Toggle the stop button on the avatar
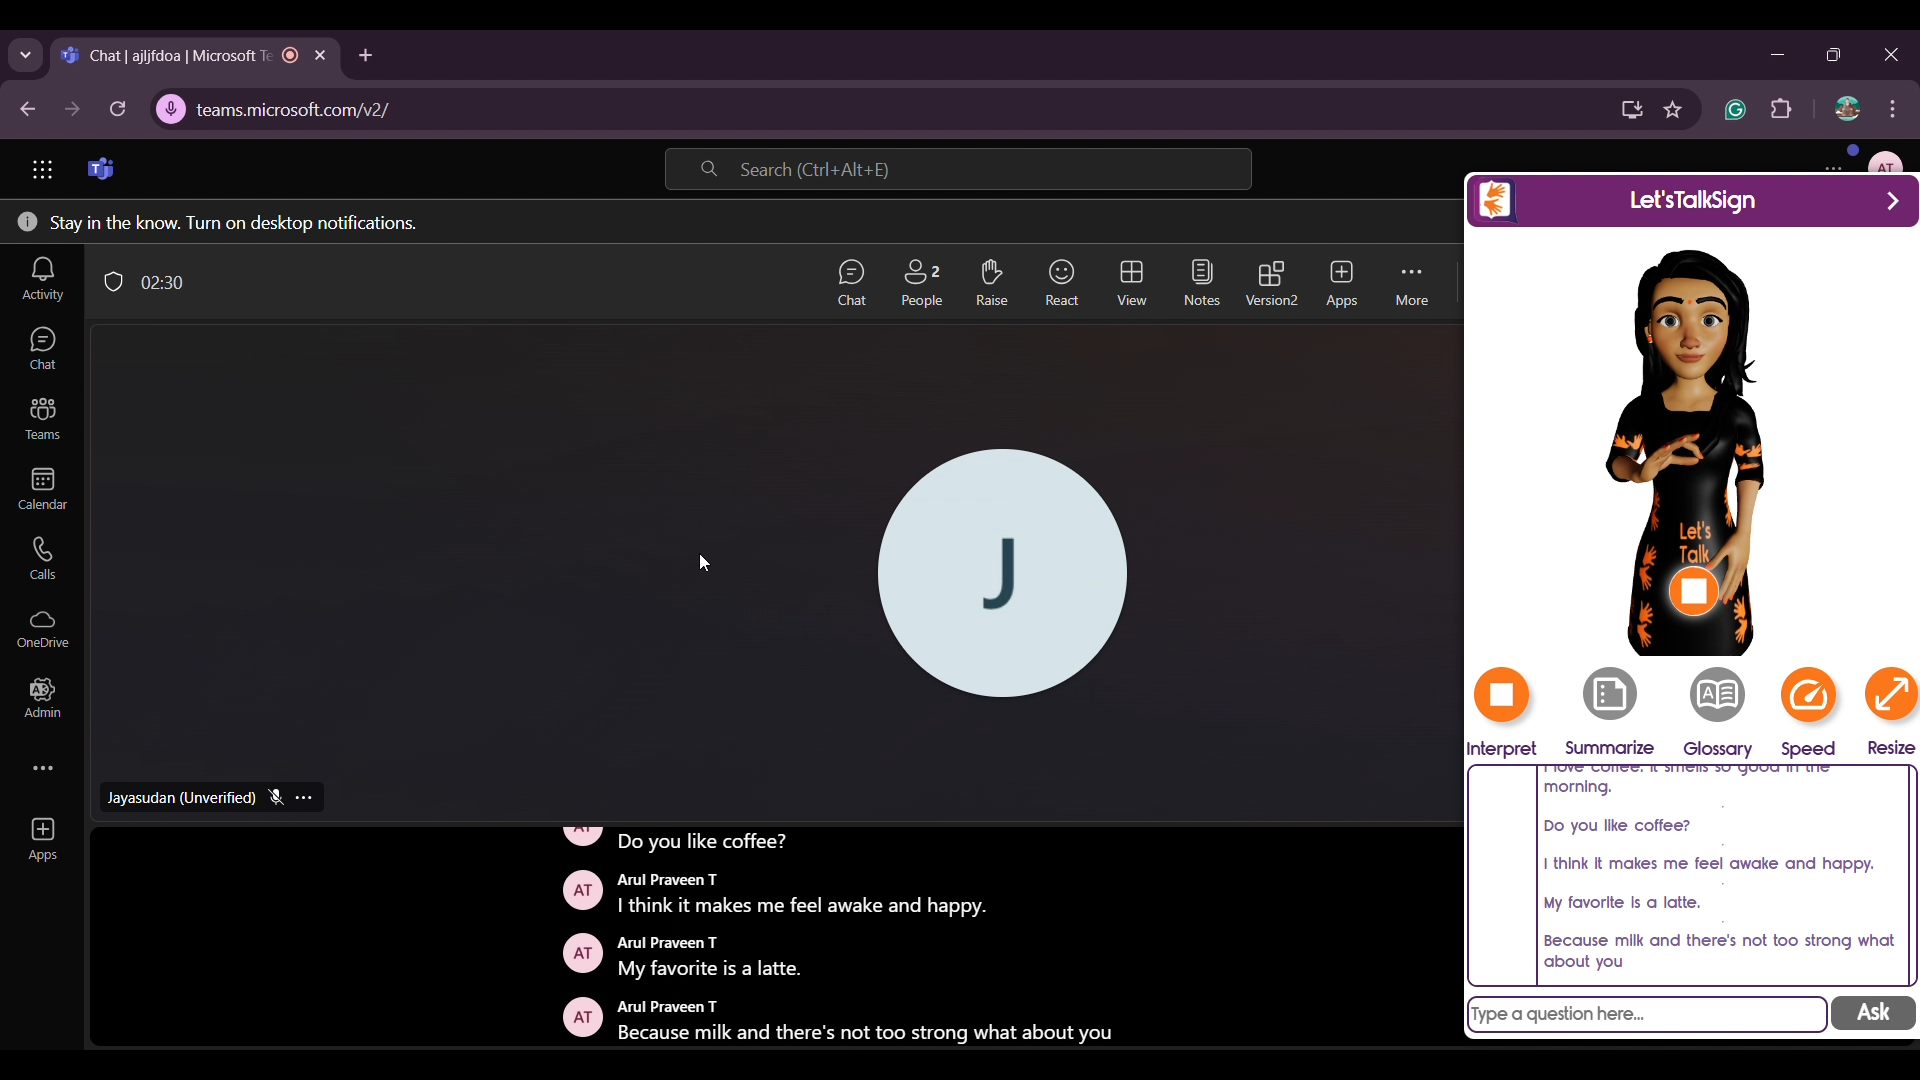This screenshot has width=1920, height=1080. [x=1694, y=593]
